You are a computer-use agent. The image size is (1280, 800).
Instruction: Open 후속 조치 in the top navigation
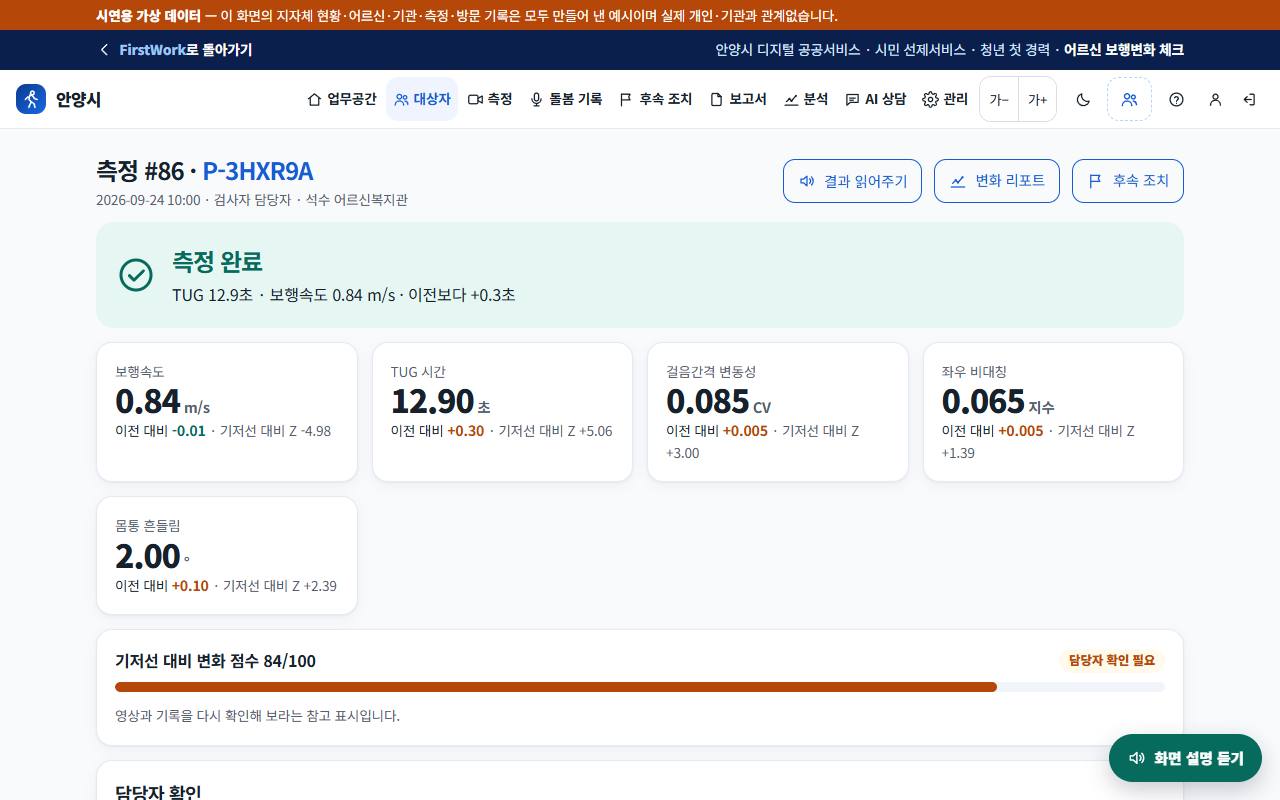(656, 99)
